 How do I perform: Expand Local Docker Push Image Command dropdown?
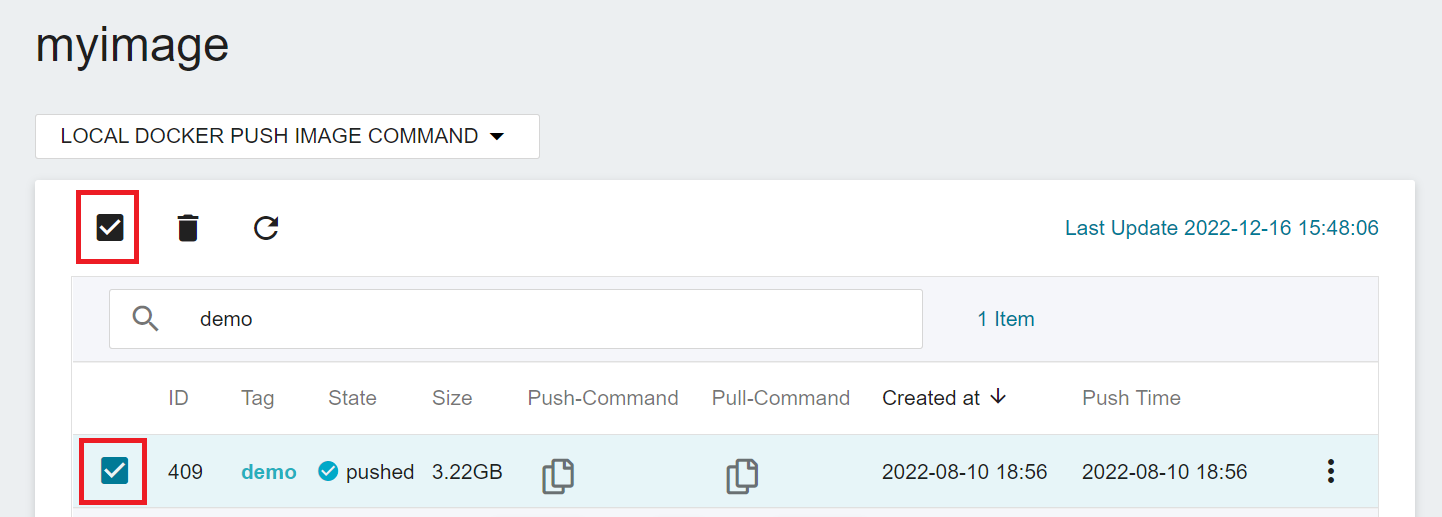pos(287,136)
